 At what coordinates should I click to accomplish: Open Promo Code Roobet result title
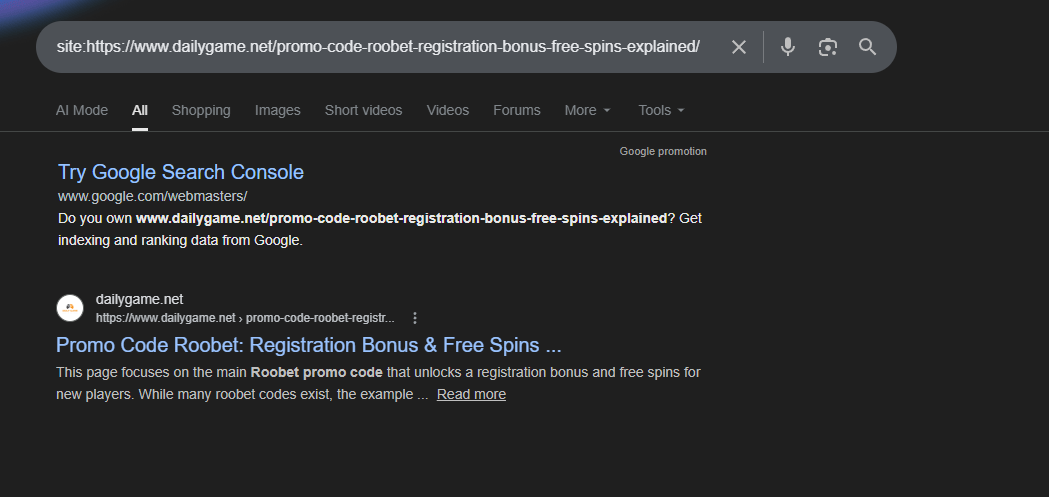309,345
